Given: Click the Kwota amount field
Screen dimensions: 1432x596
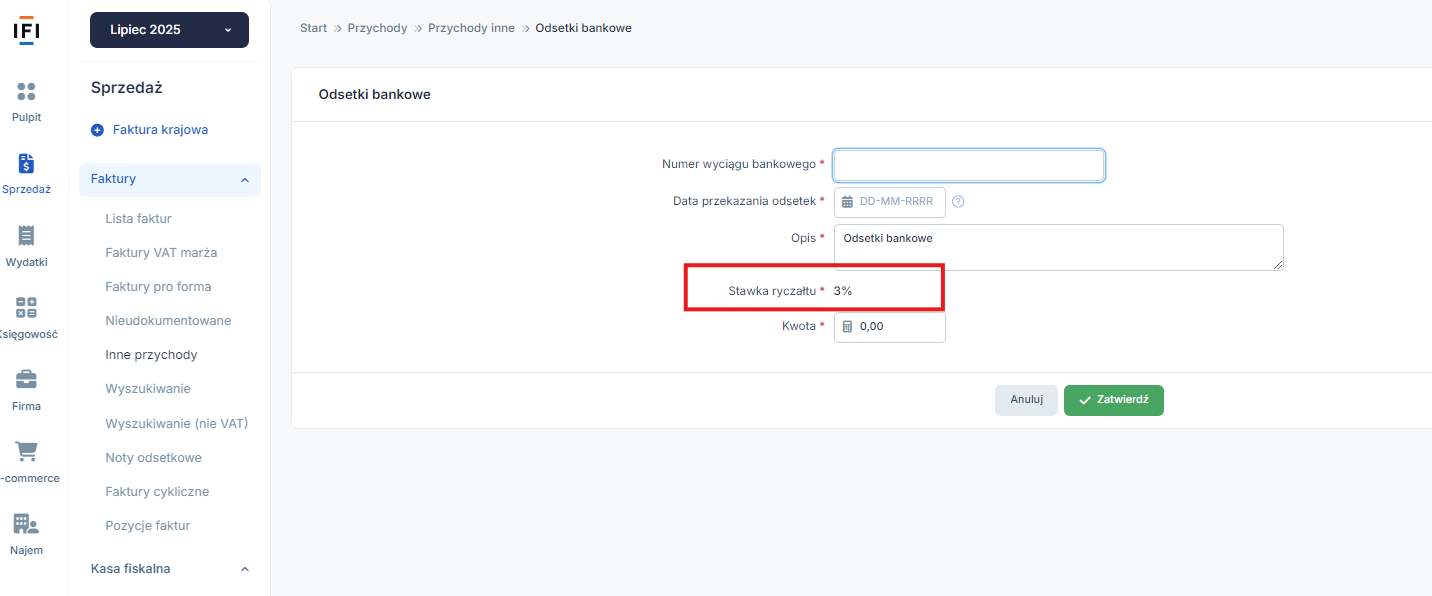Looking at the screenshot, I should (x=890, y=327).
